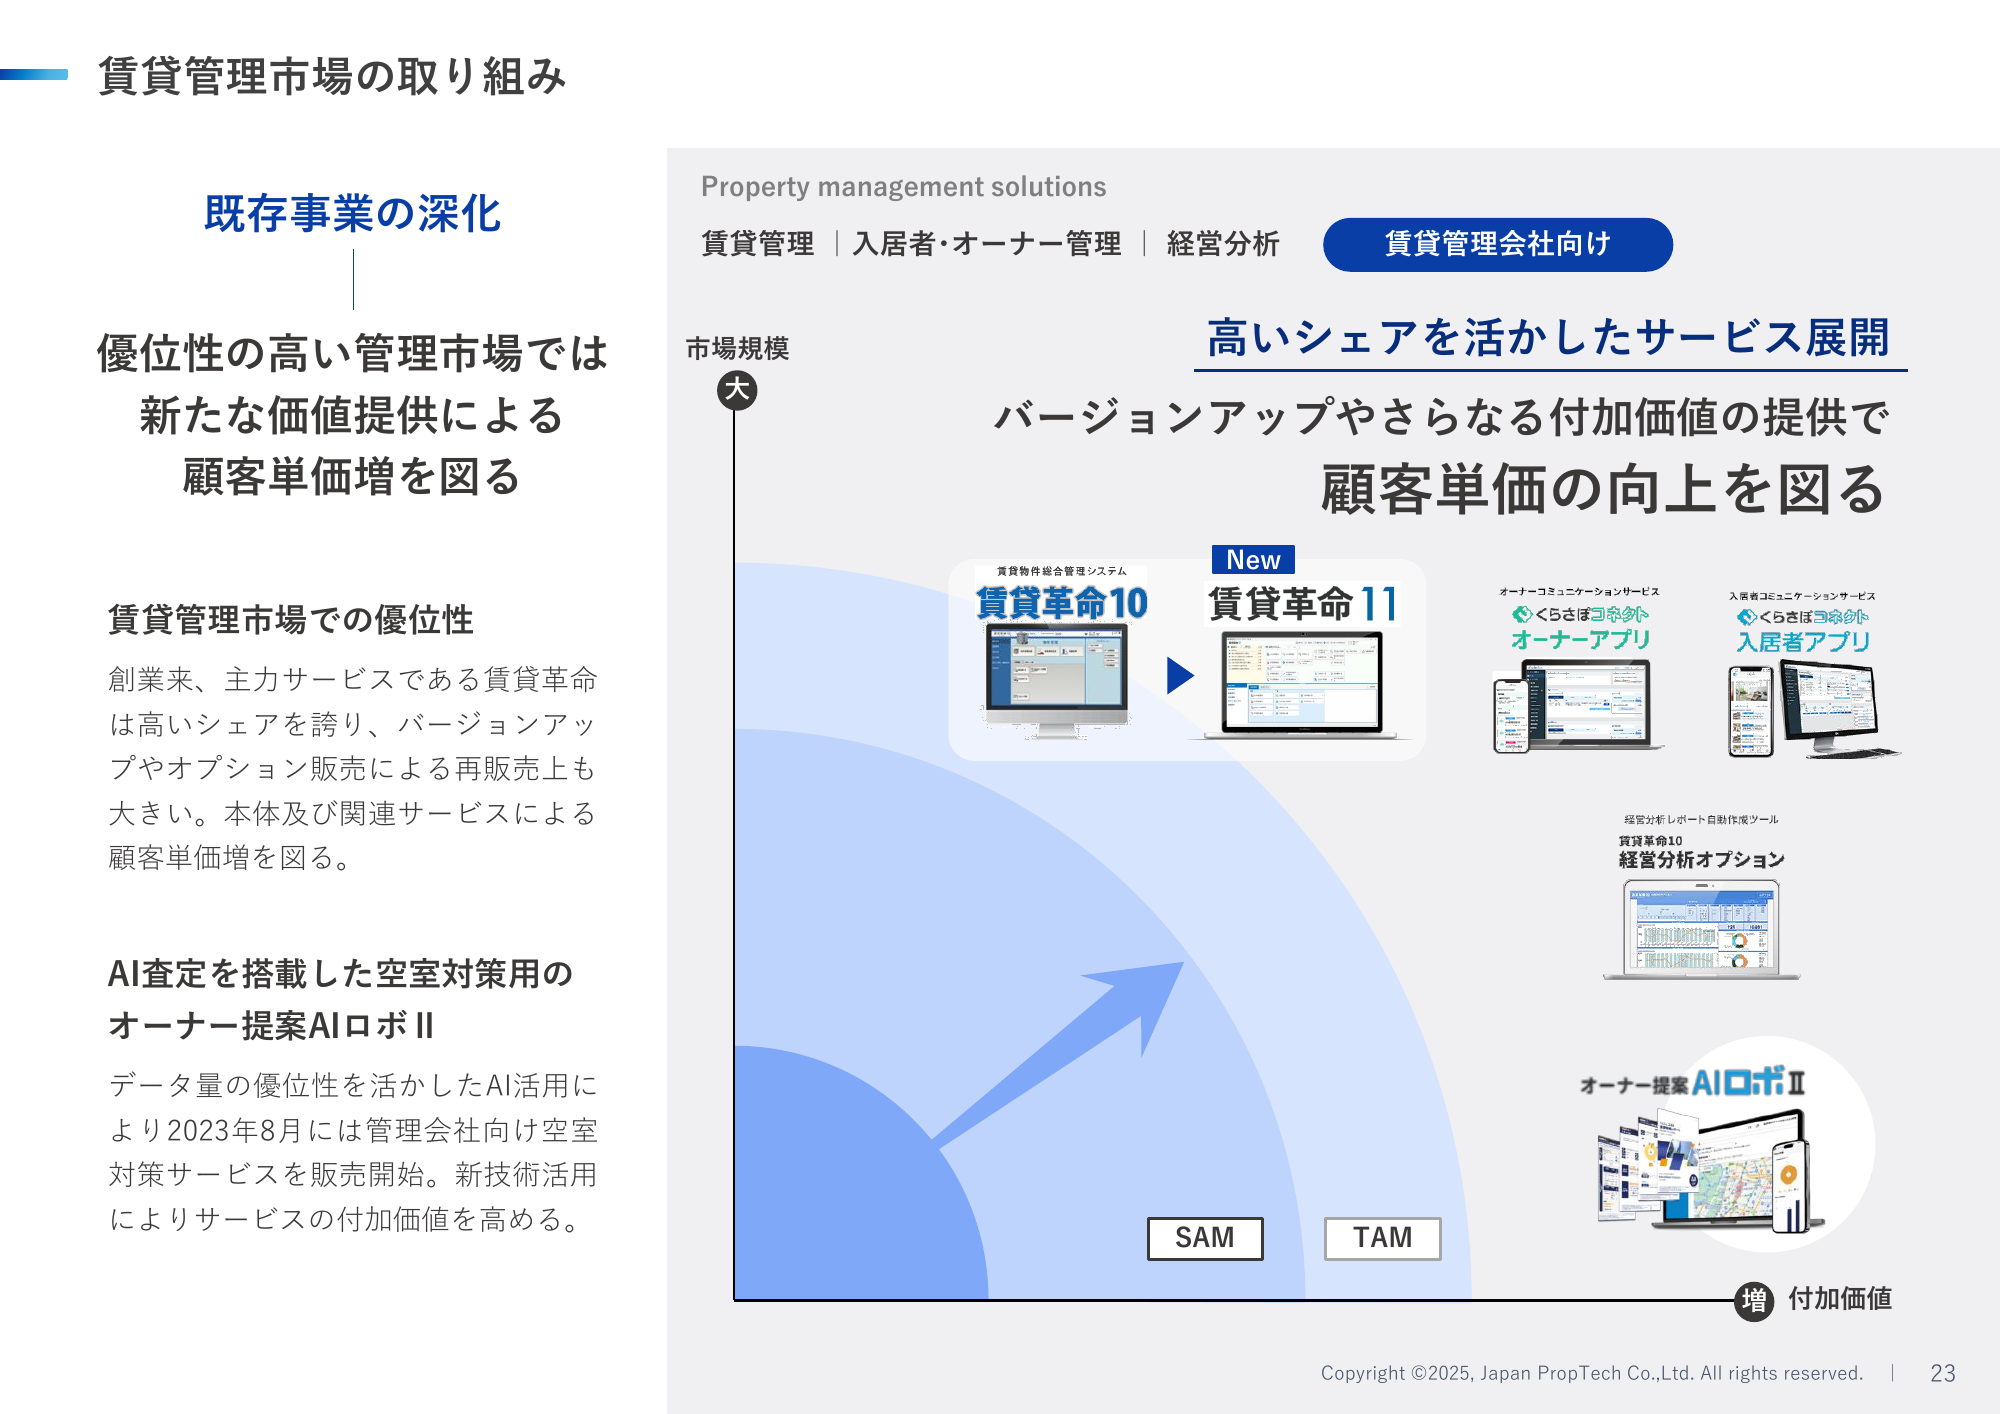Click the 顧客単価の向上を図る headline
This screenshot has height=1414, width=2000.
pyautogui.click(x=1604, y=490)
